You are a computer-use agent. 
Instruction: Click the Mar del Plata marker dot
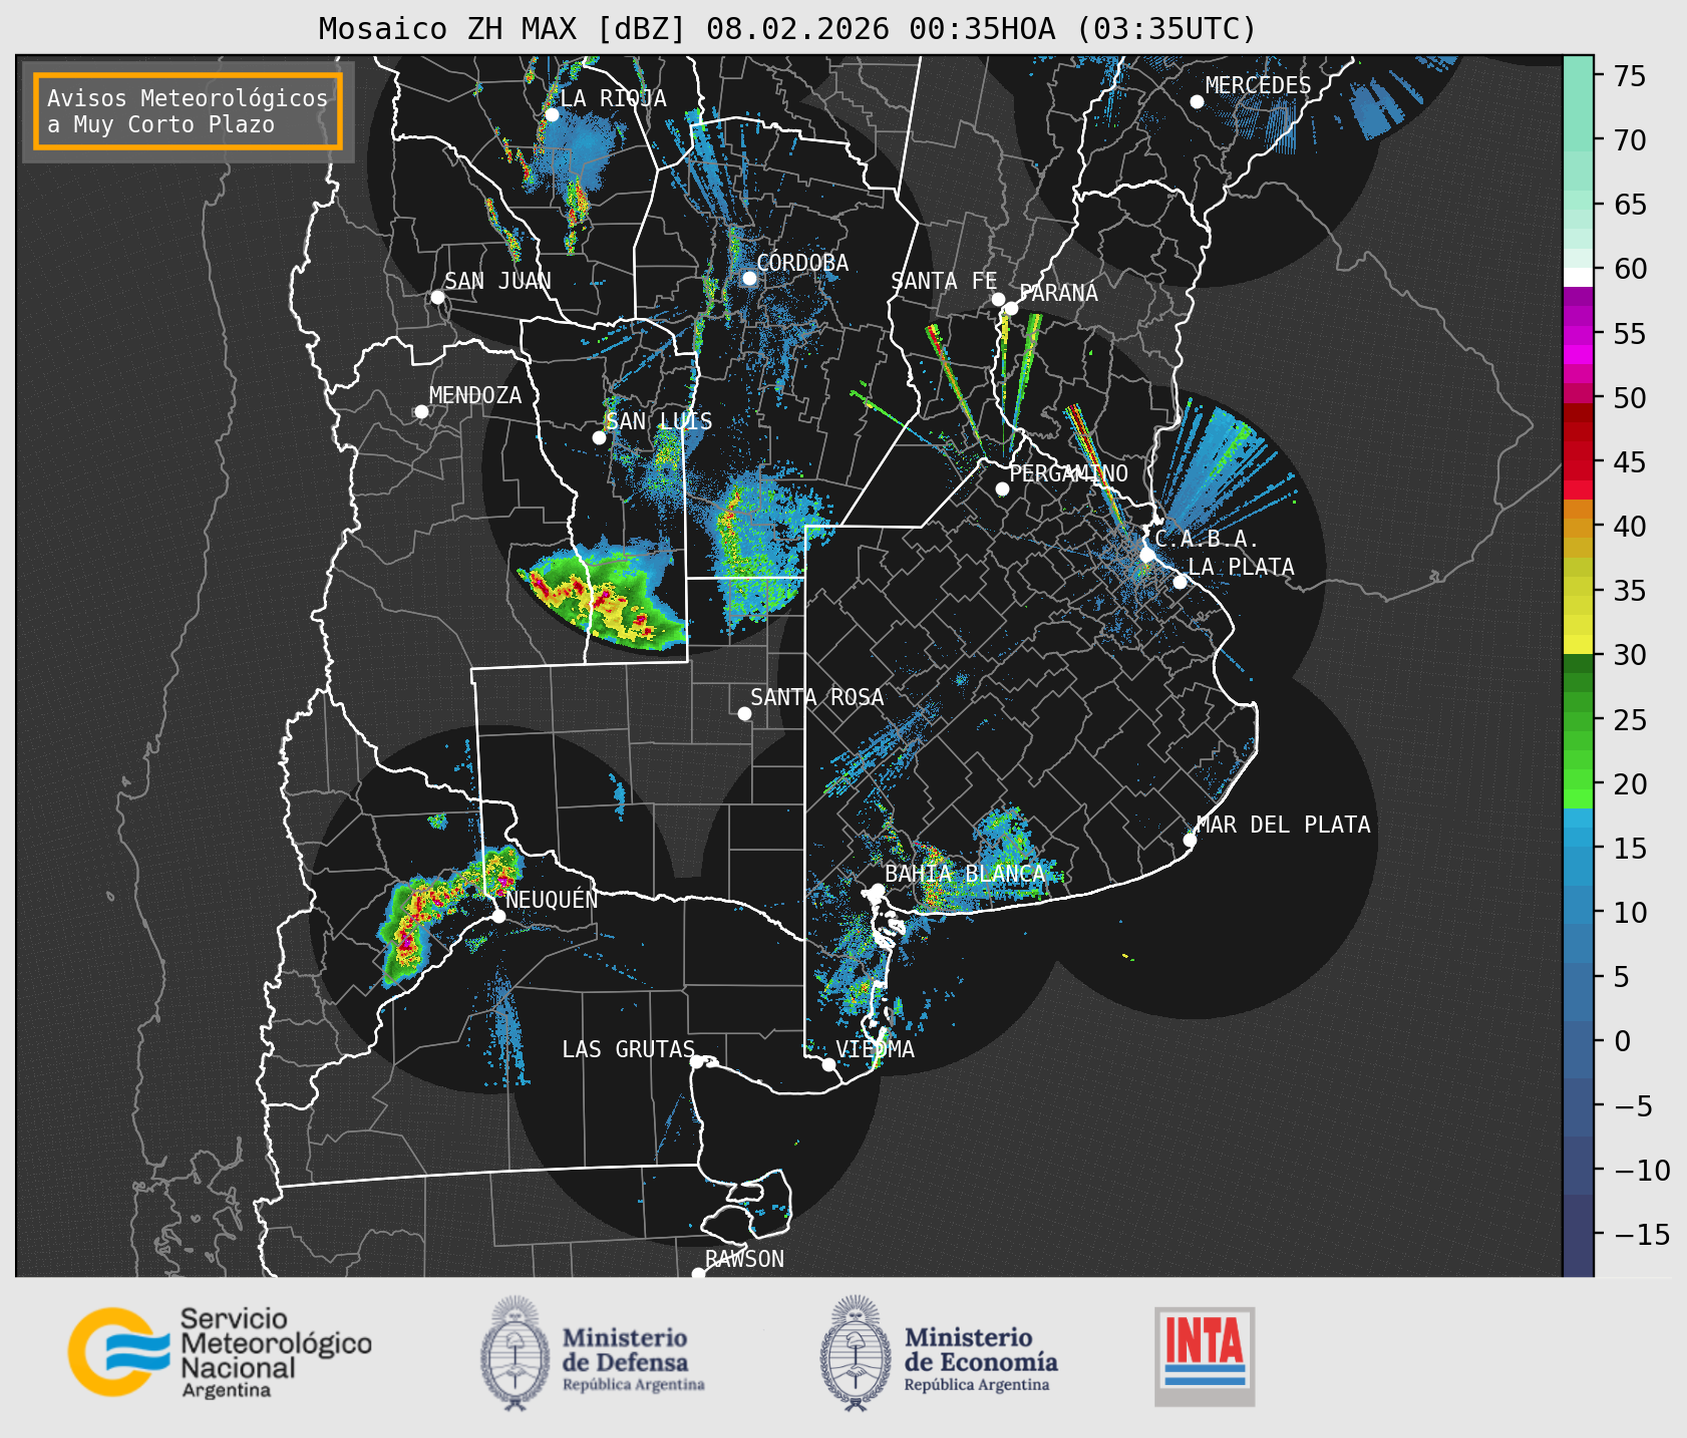(1189, 840)
